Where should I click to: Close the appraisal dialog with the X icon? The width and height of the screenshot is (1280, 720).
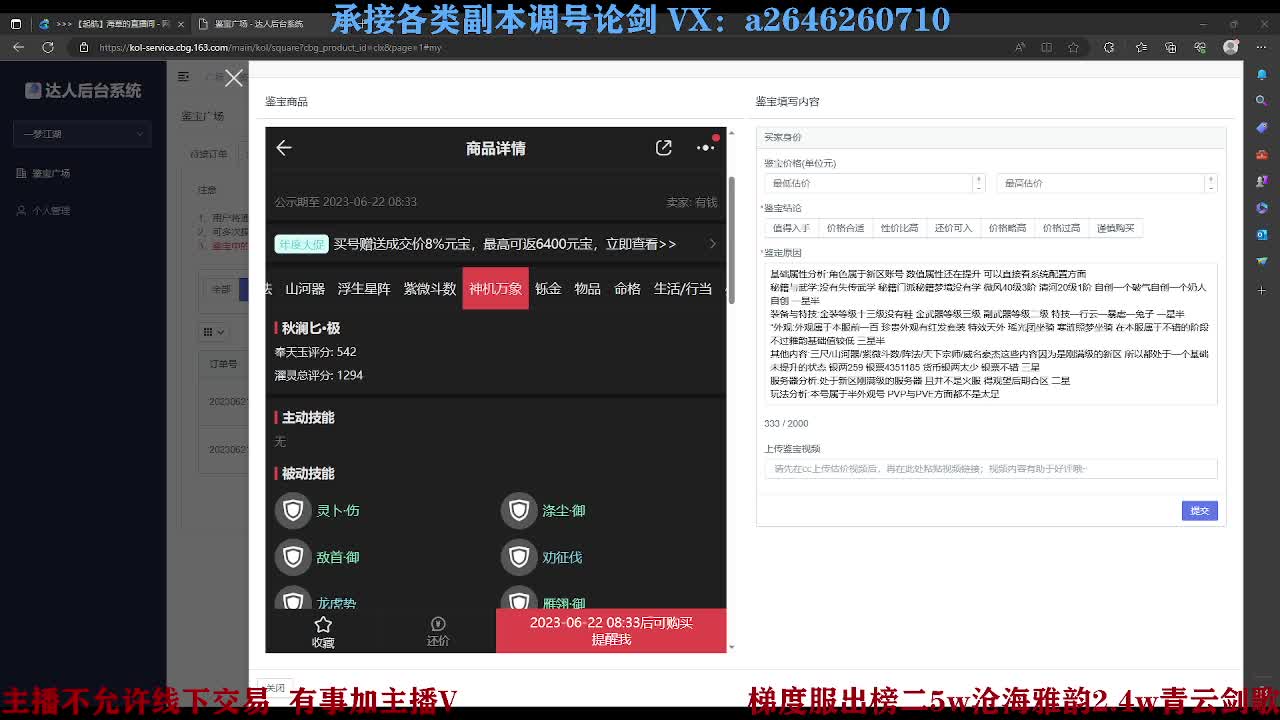click(x=234, y=78)
